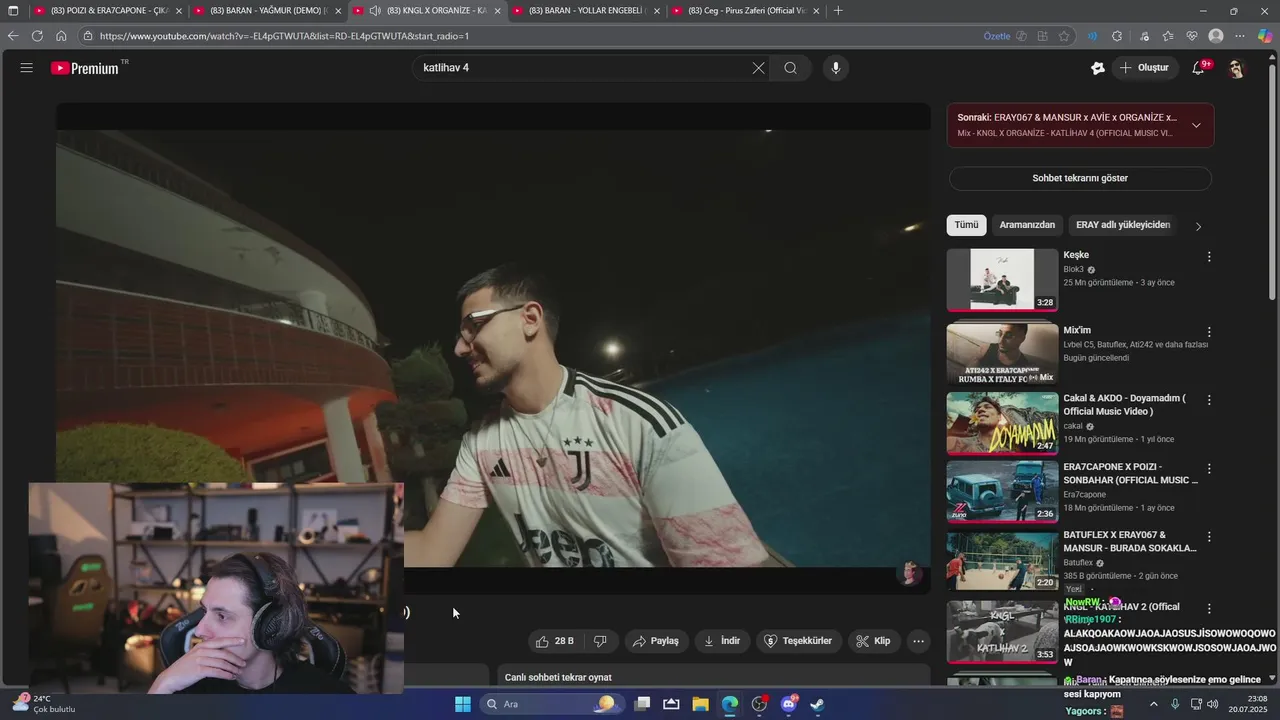Click the magnifier search button

[x=791, y=68]
